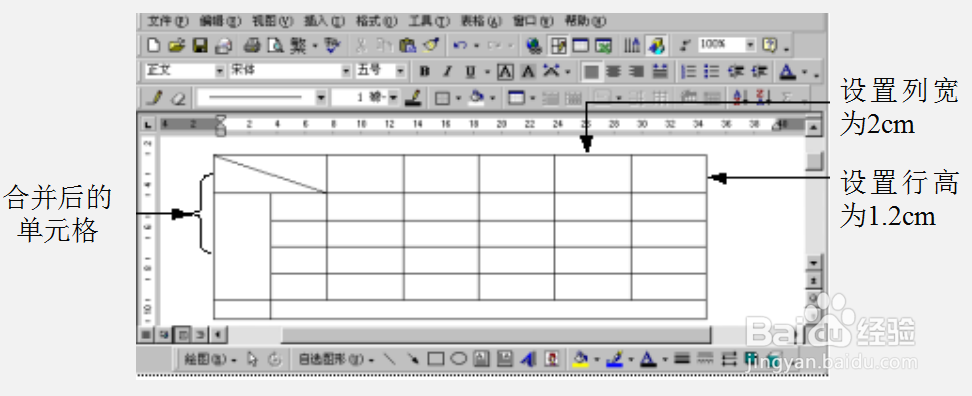Click the Print icon

pyautogui.click(x=251, y=45)
